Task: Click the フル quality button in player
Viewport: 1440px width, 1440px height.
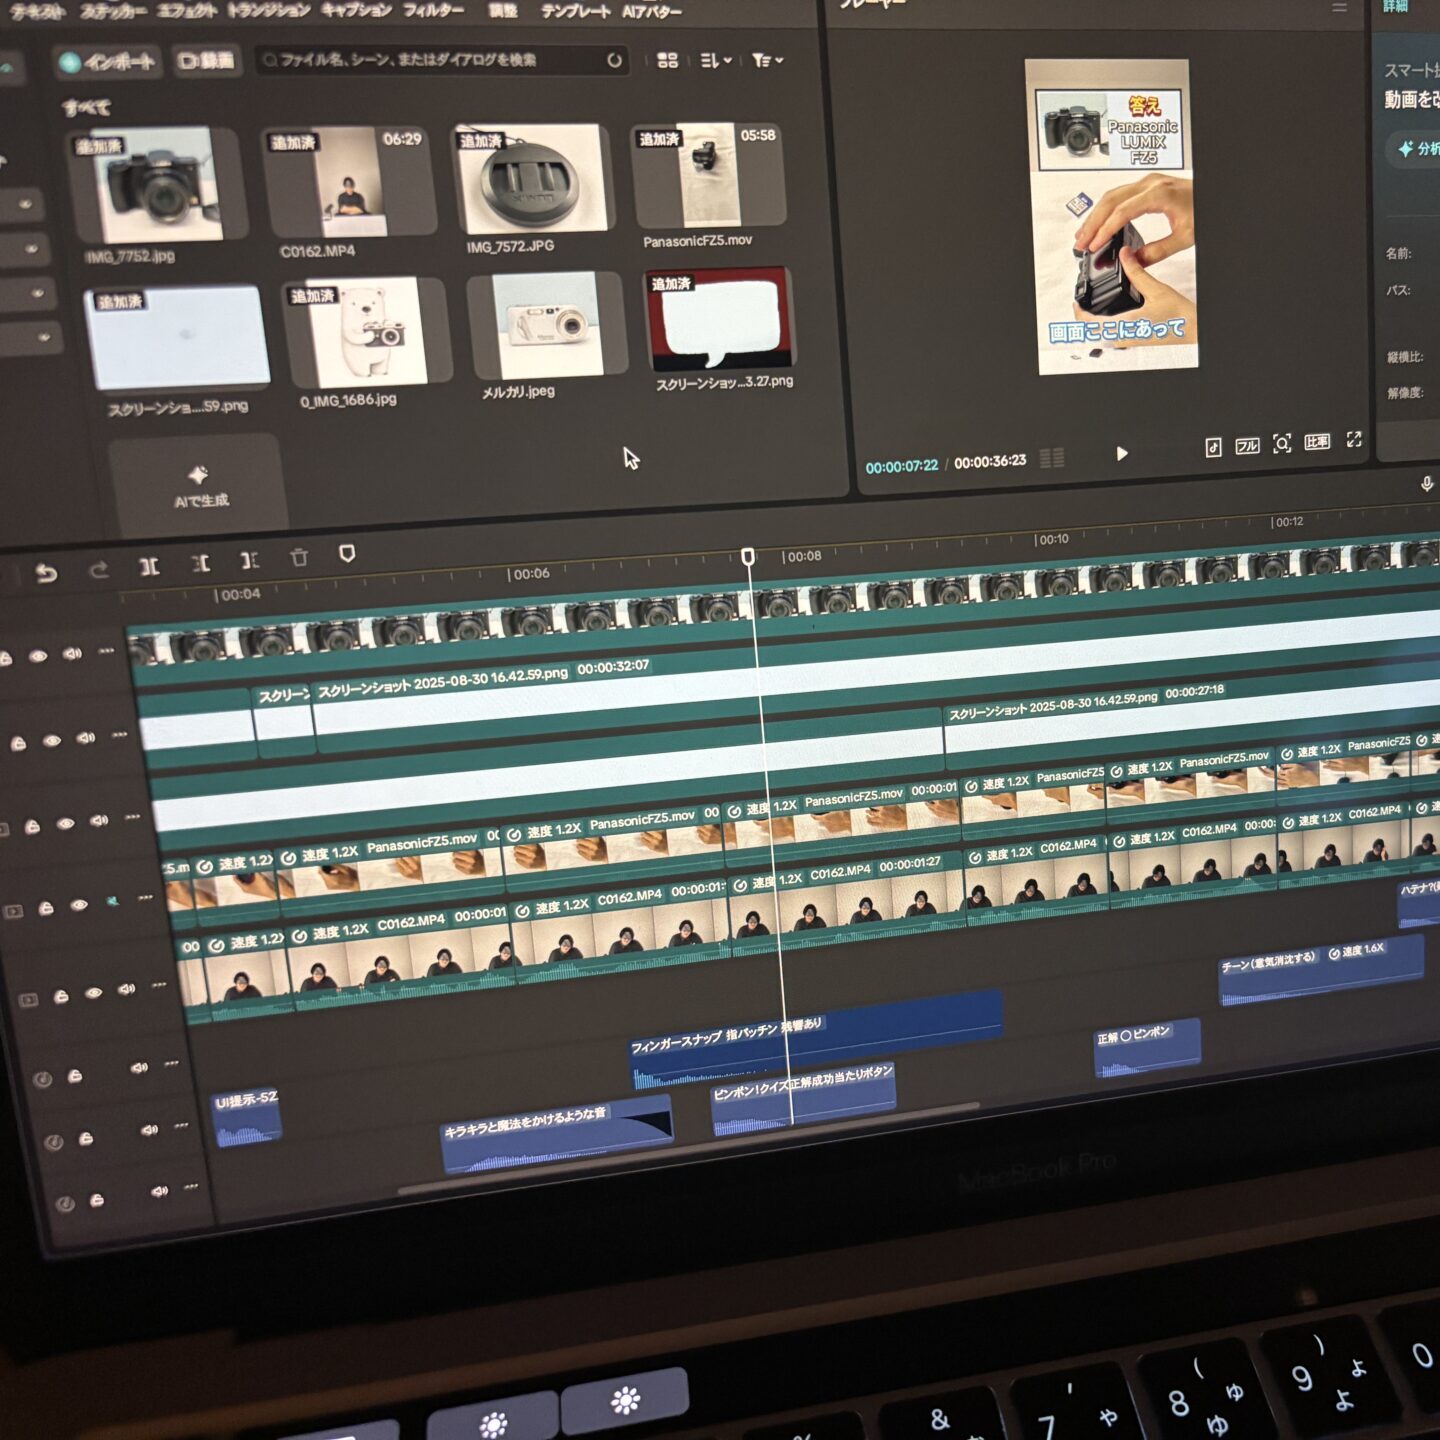Action: [x=1247, y=446]
